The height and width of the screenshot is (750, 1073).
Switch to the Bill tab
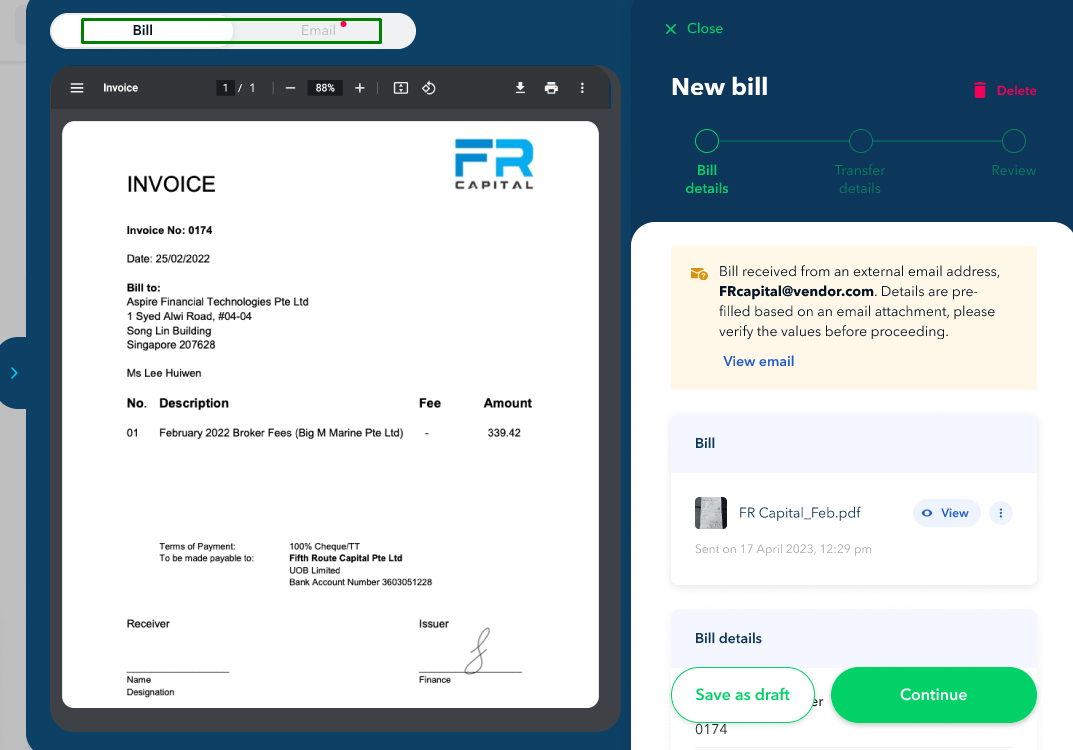click(x=142, y=30)
